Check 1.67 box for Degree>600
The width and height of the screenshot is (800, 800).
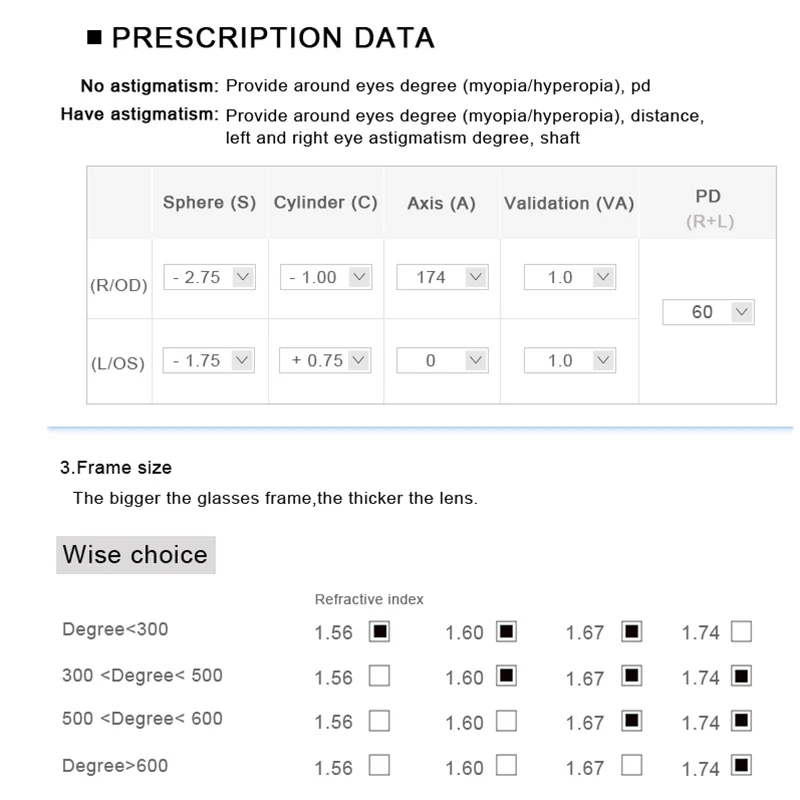click(631, 766)
